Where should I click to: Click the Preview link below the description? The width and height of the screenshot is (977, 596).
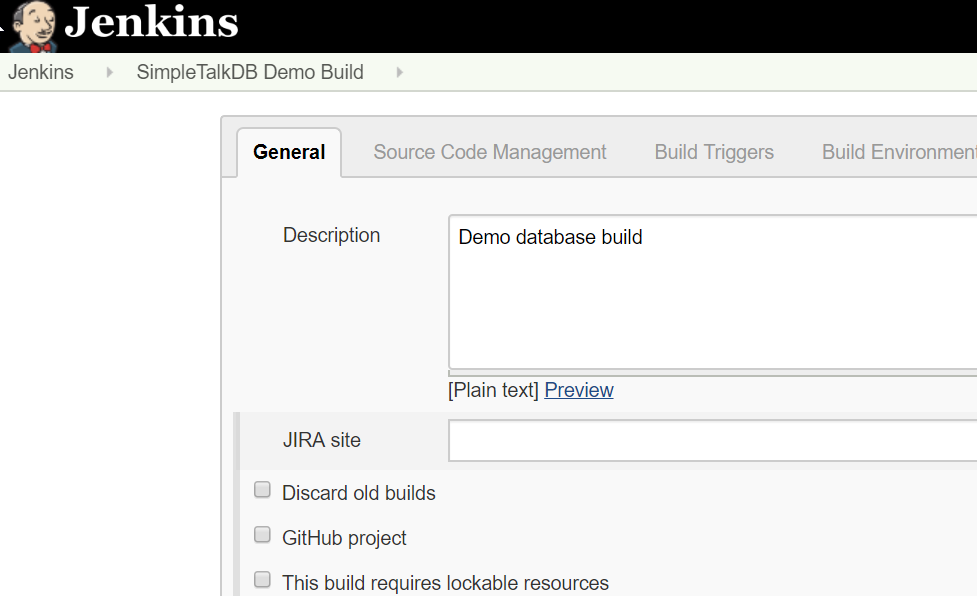tap(579, 389)
